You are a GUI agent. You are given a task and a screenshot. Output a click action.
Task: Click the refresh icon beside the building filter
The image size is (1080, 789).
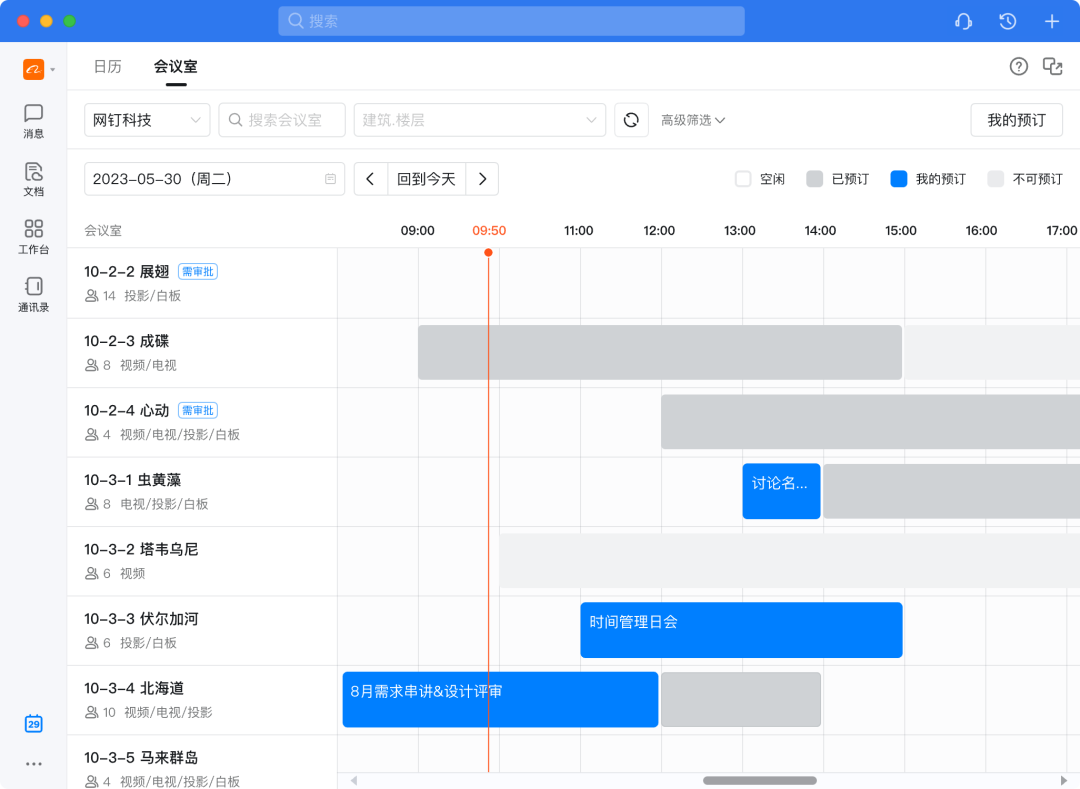[x=631, y=120]
